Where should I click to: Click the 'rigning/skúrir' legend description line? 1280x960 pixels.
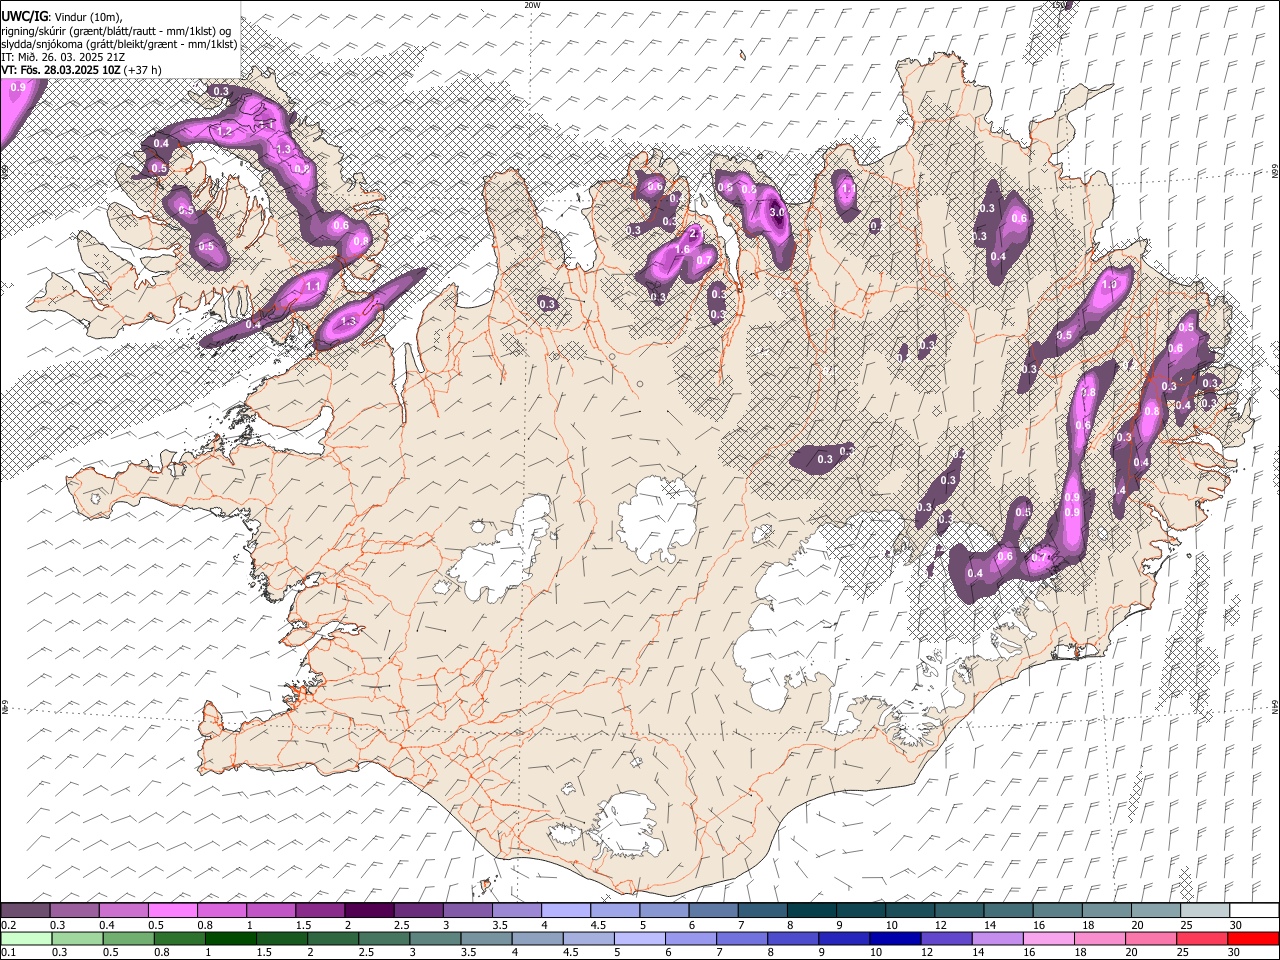click(x=116, y=31)
